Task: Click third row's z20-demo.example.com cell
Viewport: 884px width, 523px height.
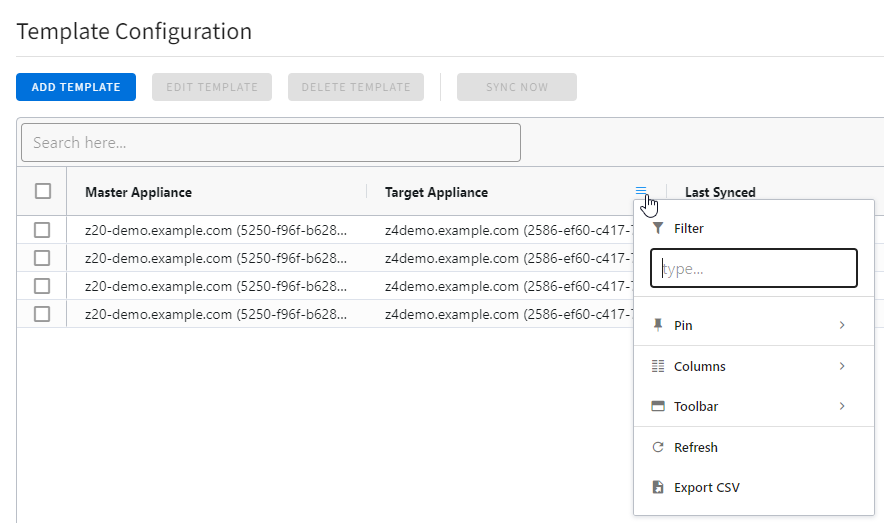Action: pos(216,286)
